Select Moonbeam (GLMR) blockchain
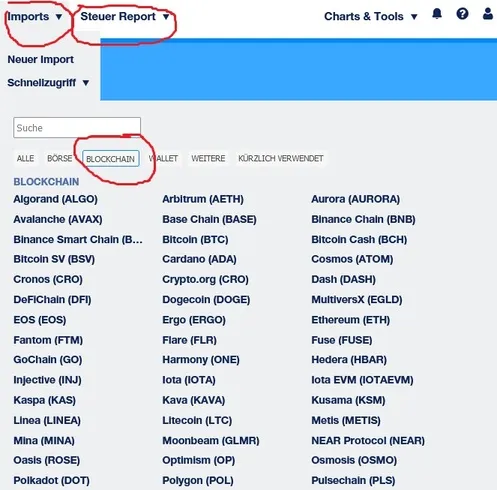 [211, 441]
